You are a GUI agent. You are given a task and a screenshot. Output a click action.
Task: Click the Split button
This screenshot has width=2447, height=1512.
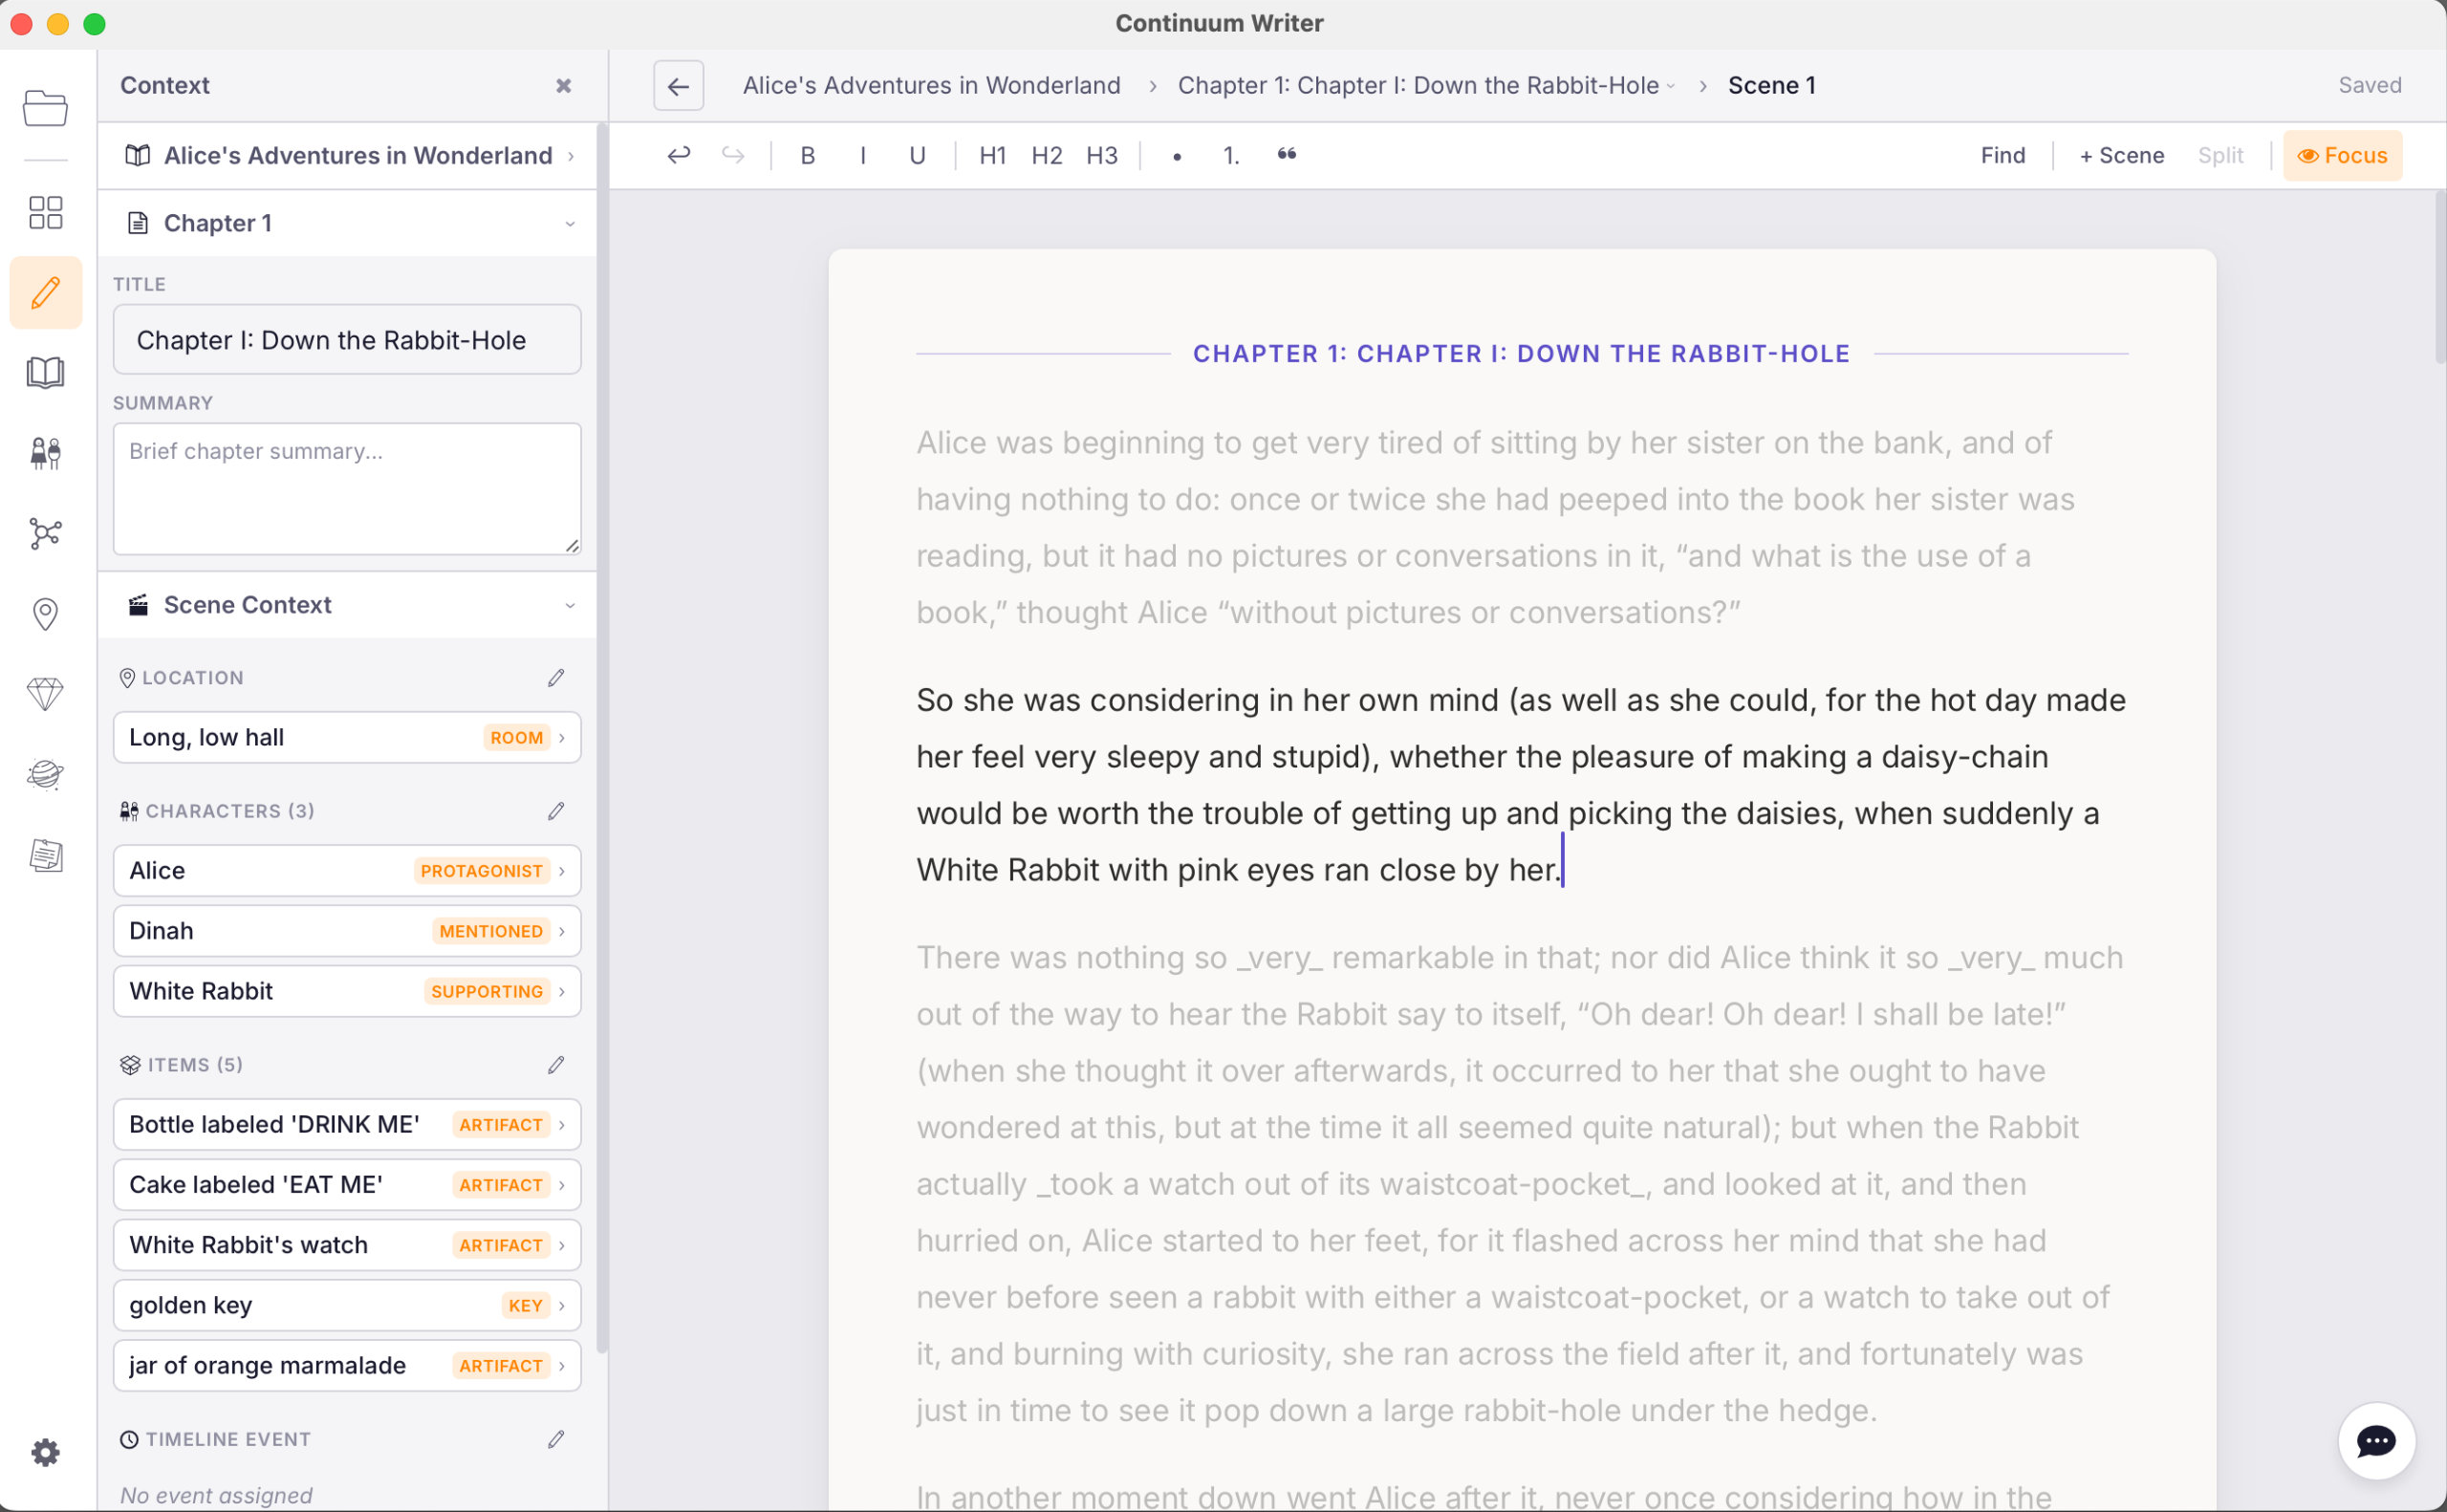pos(2220,155)
